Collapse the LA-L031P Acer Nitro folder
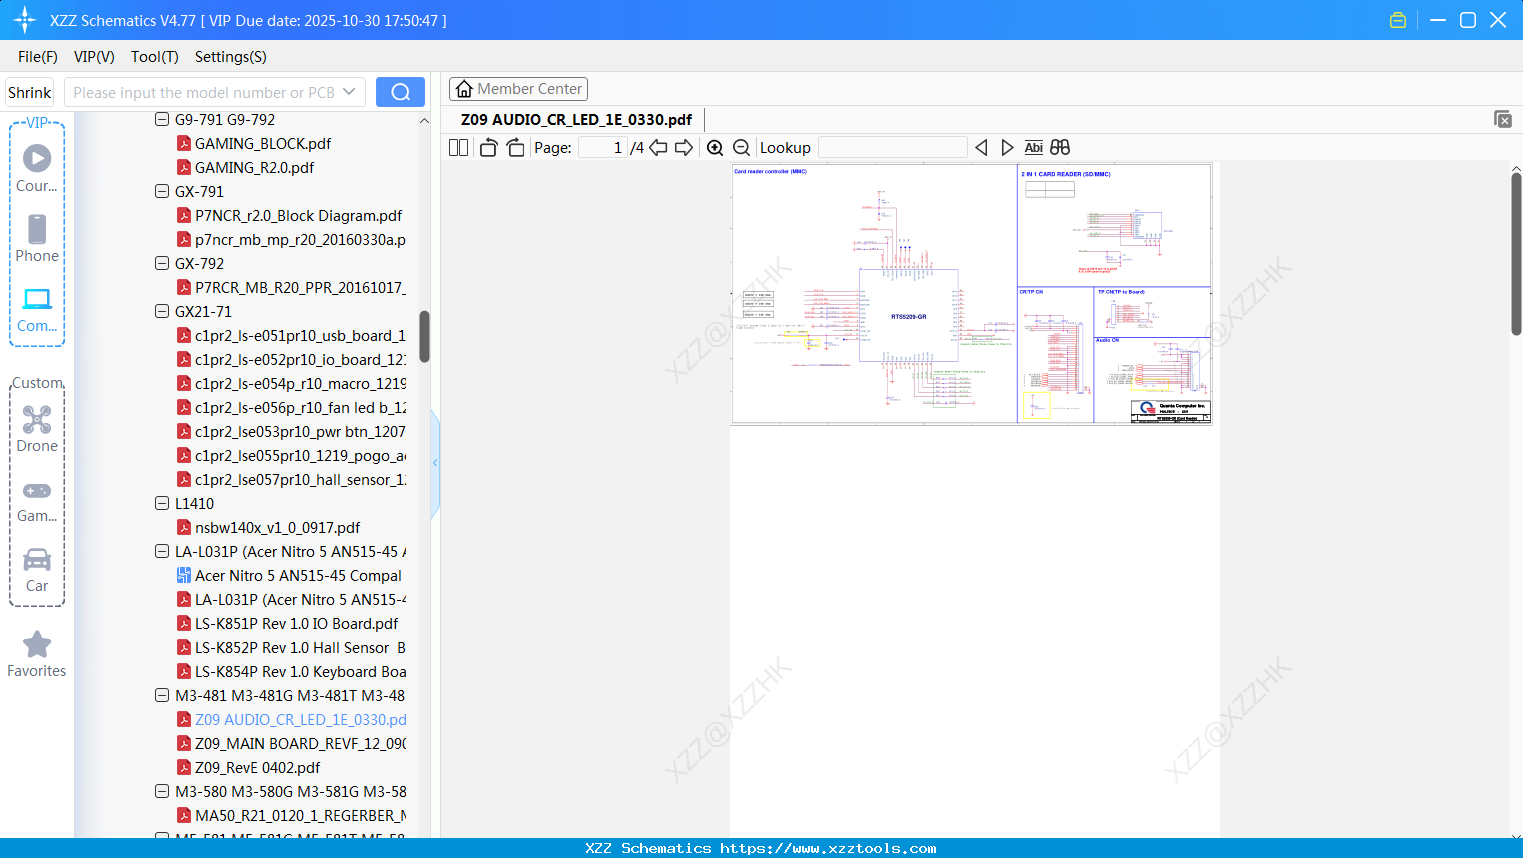The width and height of the screenshot is (1523, 858). pyautogui.click(x=162, y=551)
